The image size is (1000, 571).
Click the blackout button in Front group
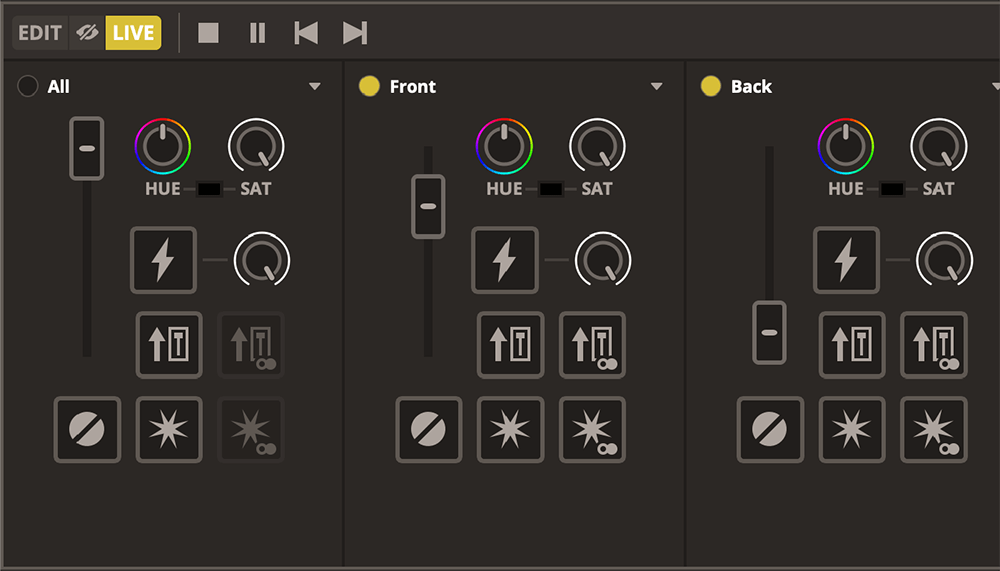coord(429,429)
